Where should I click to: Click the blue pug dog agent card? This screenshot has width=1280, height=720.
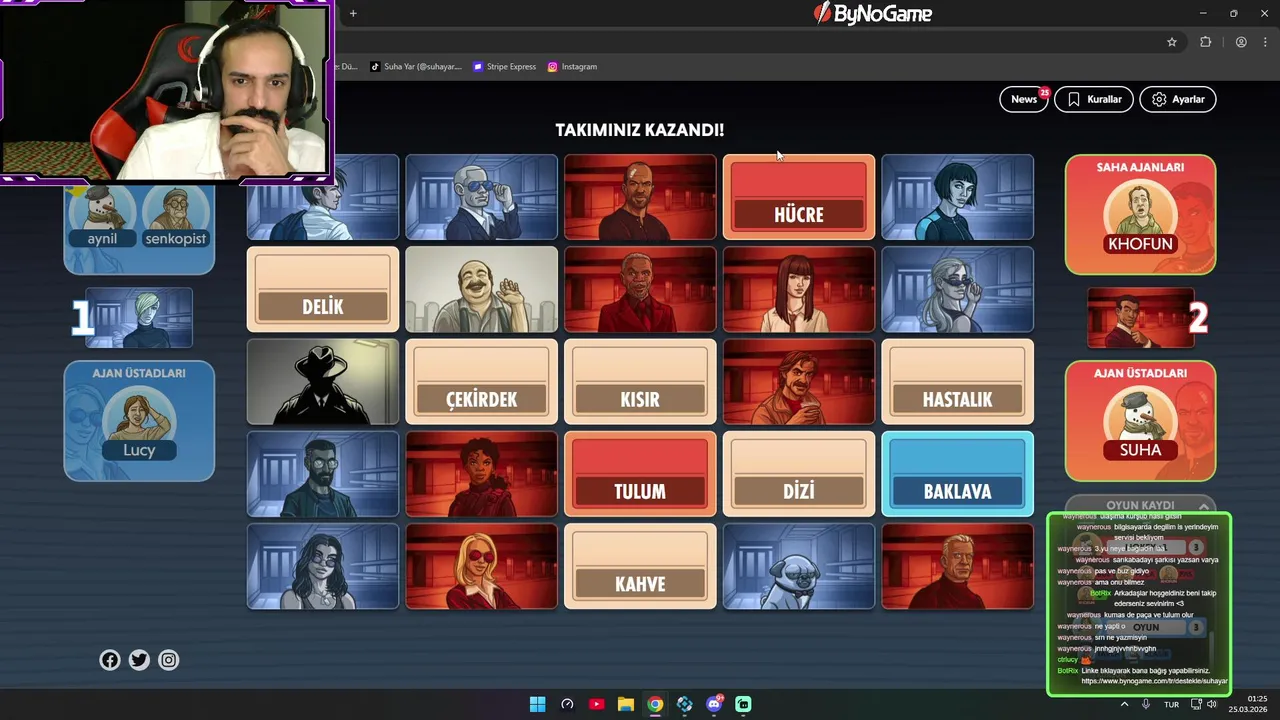click(x=799, y=566)
